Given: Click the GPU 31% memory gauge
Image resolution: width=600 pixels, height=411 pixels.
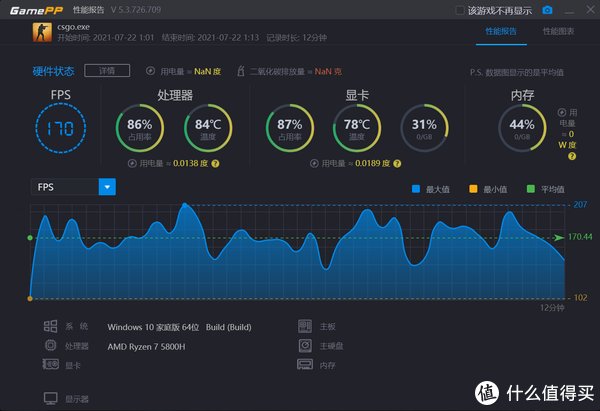Looking at the screenshot, I should tap(424, 128).
